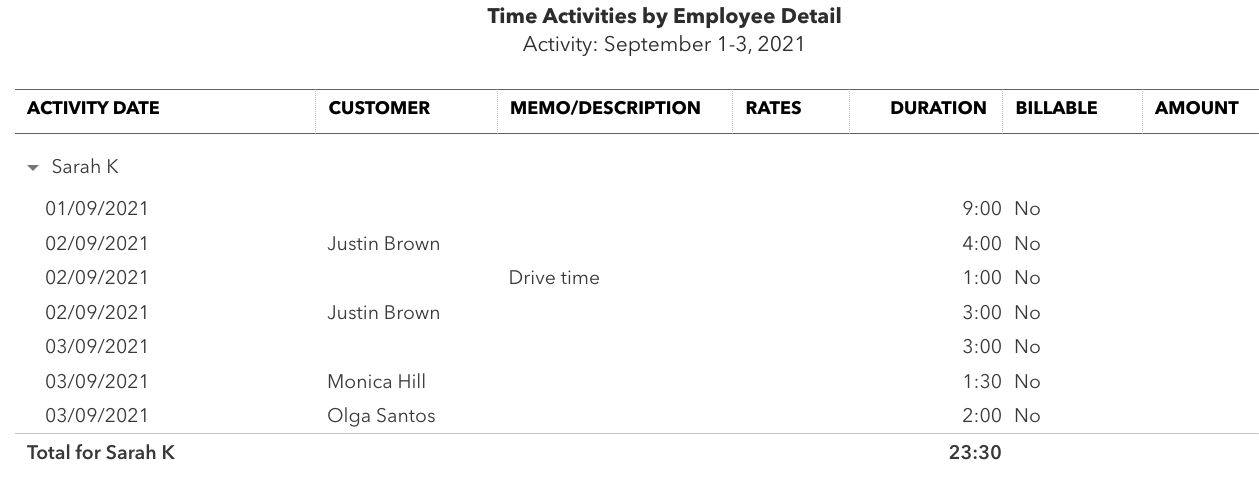Click the 2:00 duration for Olga Santos
This screenshot has width=1259, height=477.
click(981, 415)
